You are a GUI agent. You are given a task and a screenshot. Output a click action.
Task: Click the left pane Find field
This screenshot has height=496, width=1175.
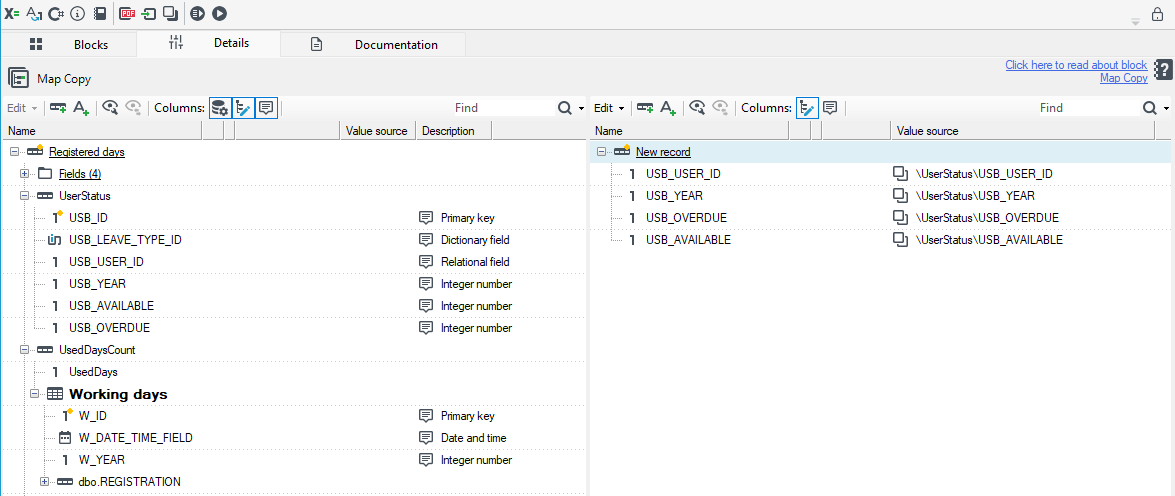pyautogui.click(x=504, y=108)
